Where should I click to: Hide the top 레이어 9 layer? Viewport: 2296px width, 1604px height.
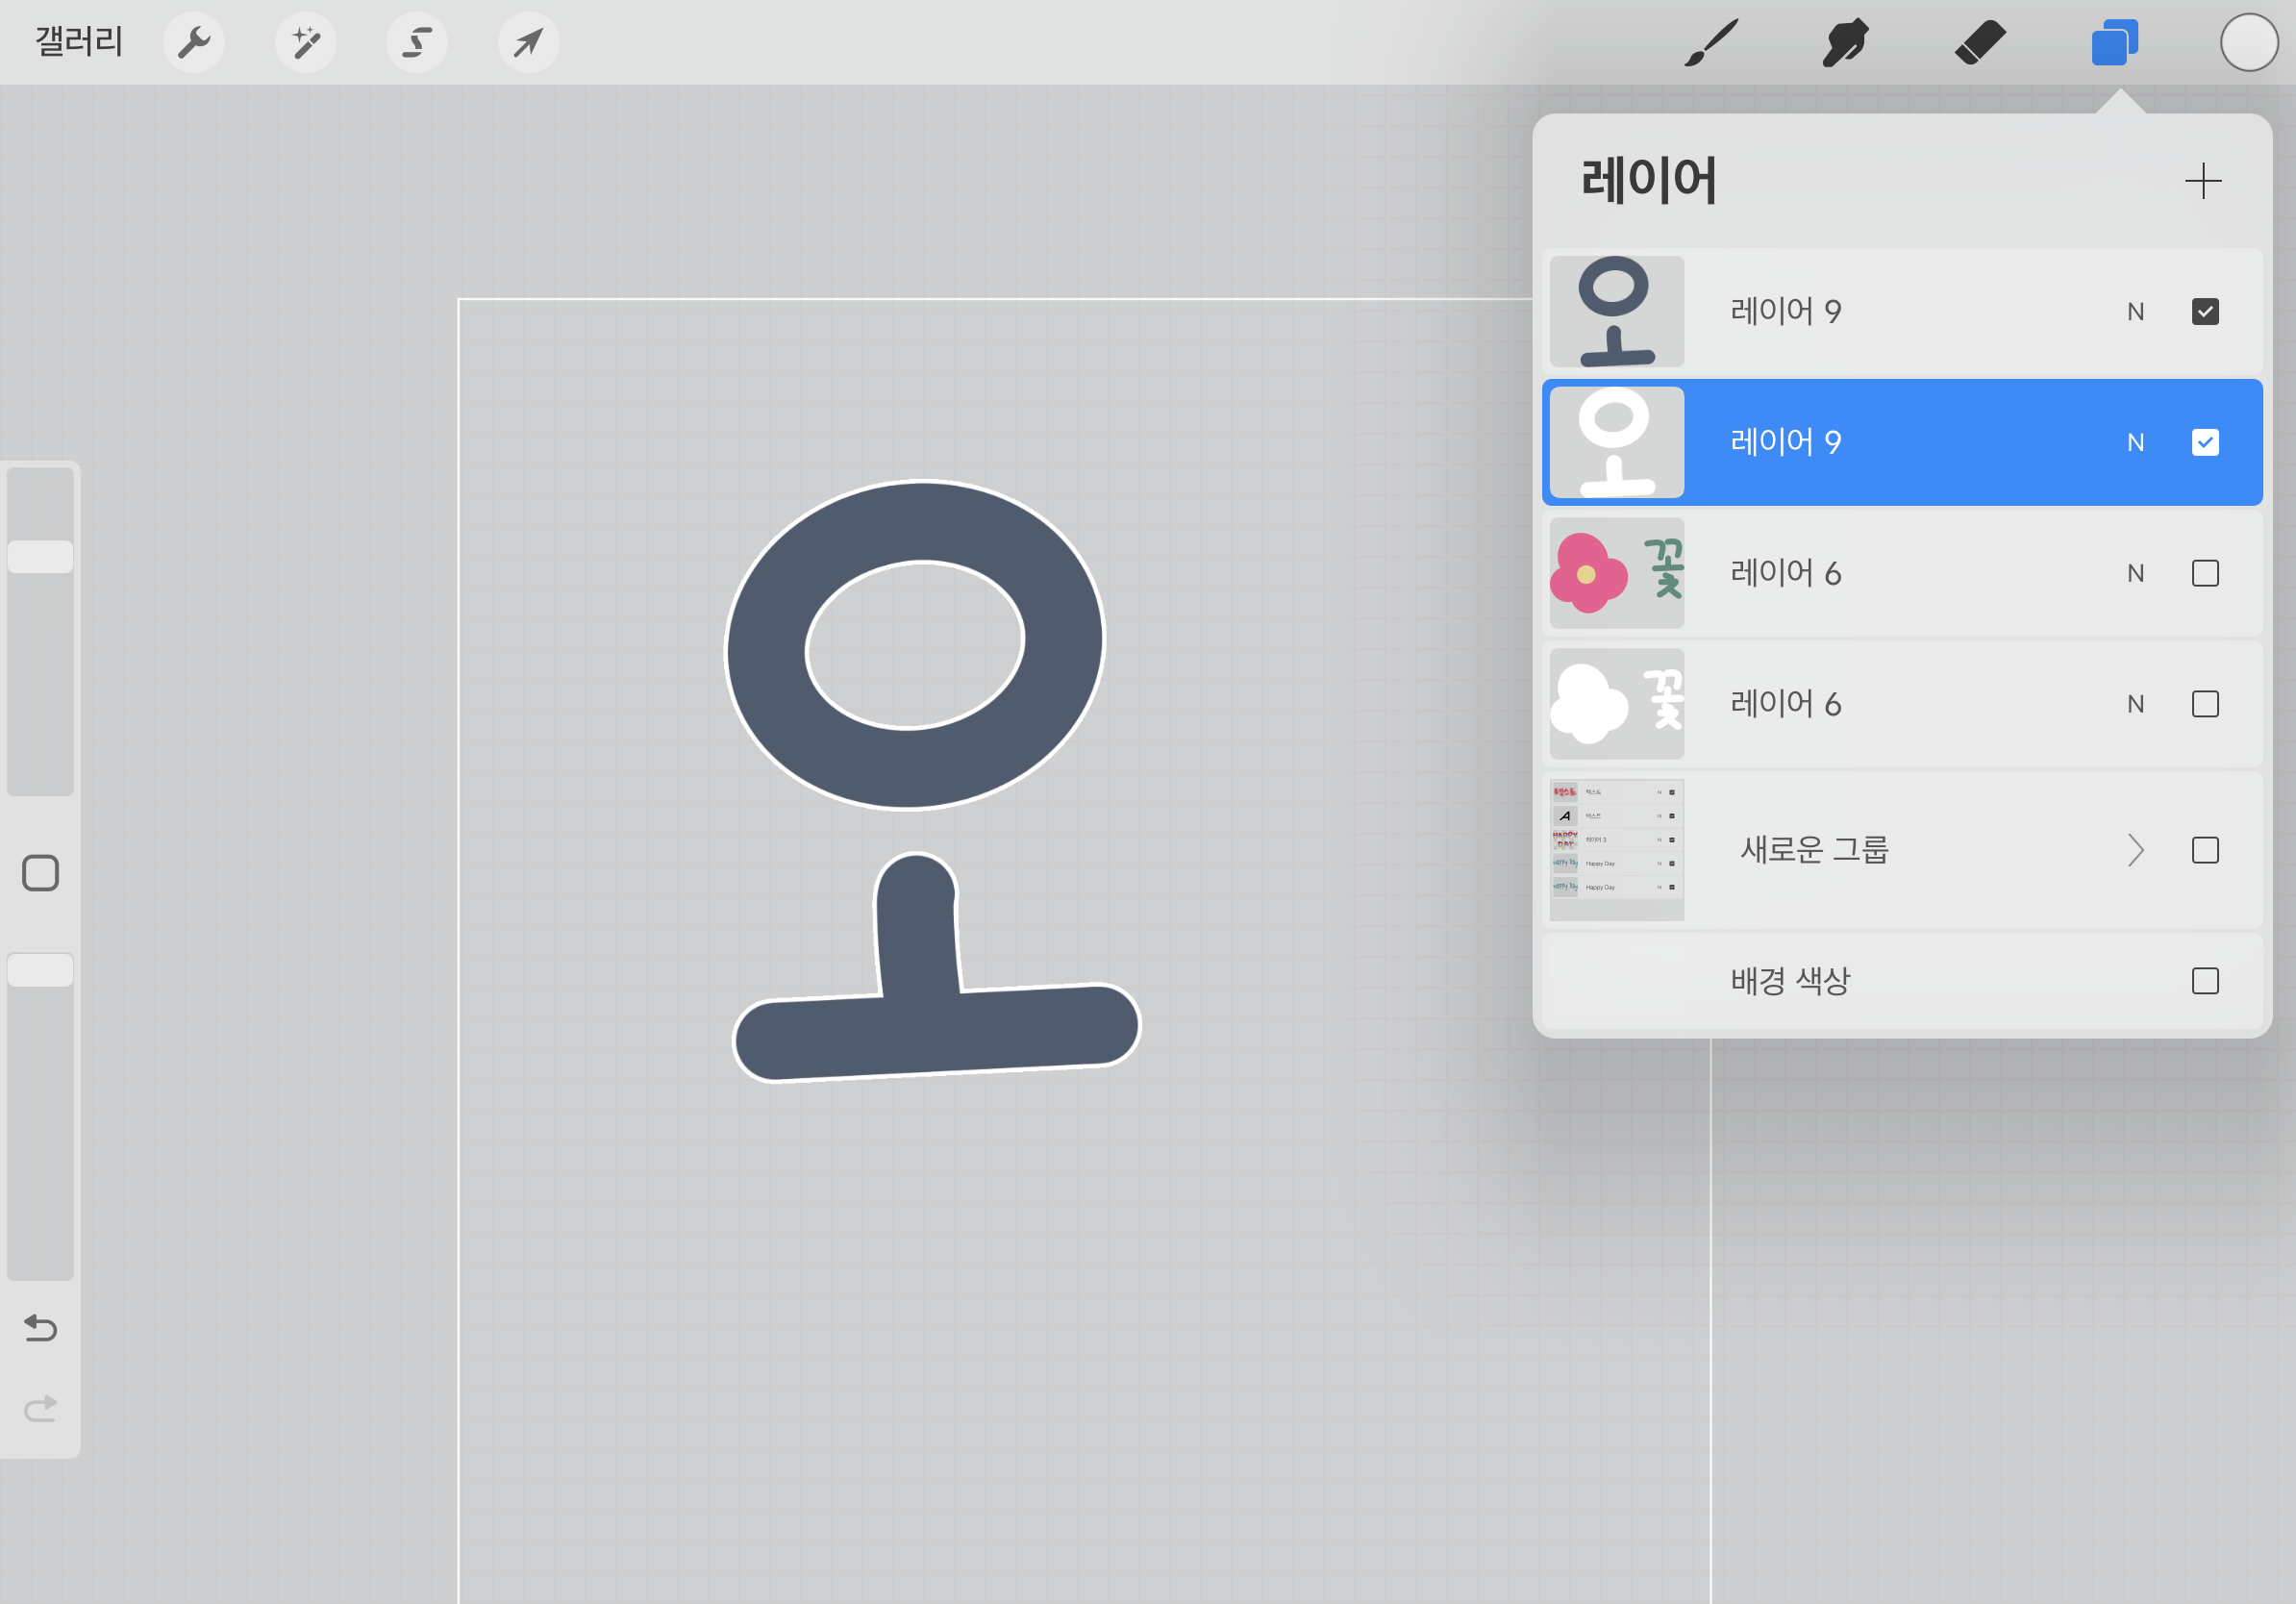coord(2204,312)
